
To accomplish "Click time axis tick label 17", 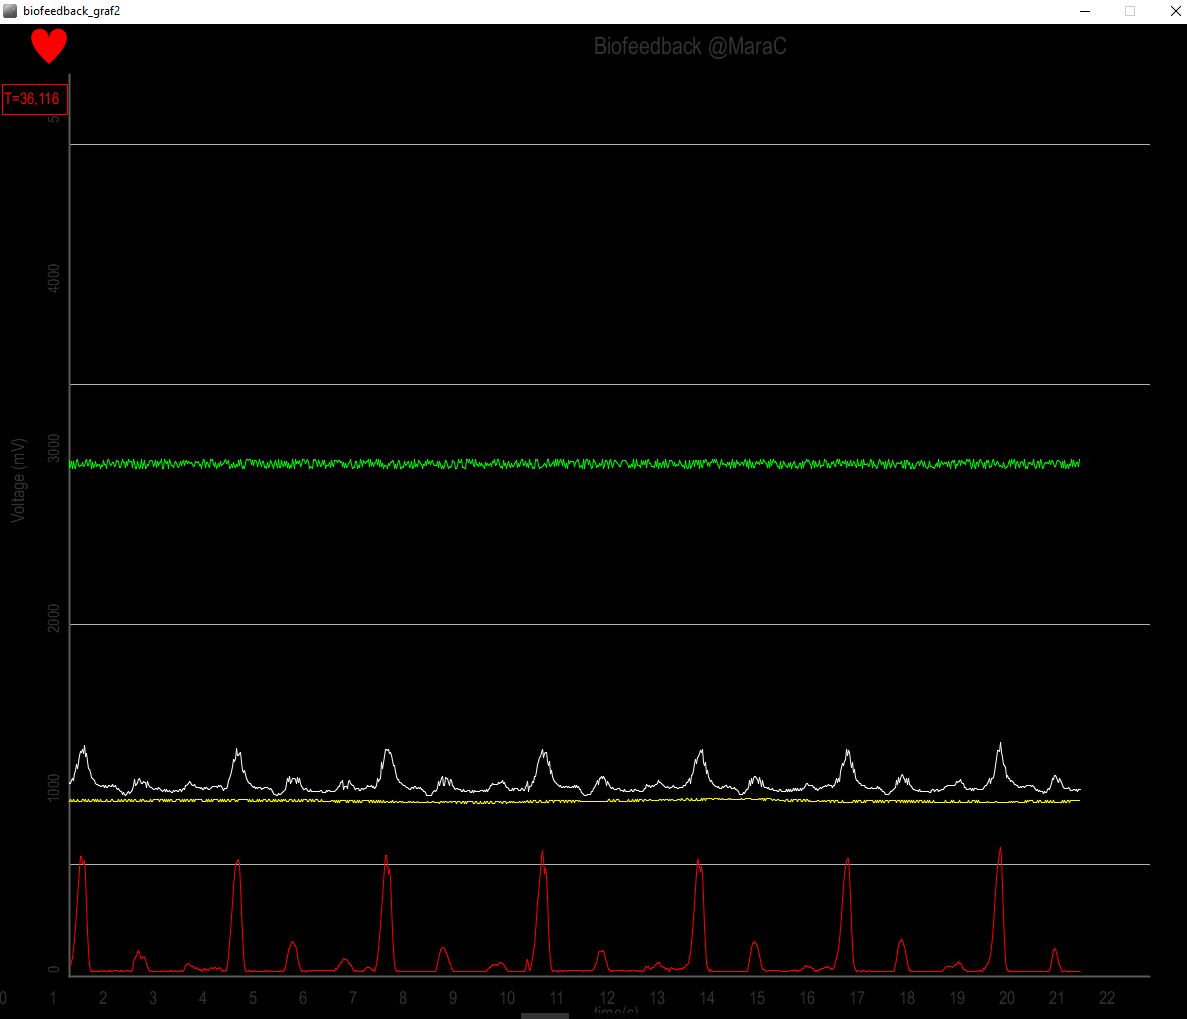I will pyautogui.click(x=857, y=998).
